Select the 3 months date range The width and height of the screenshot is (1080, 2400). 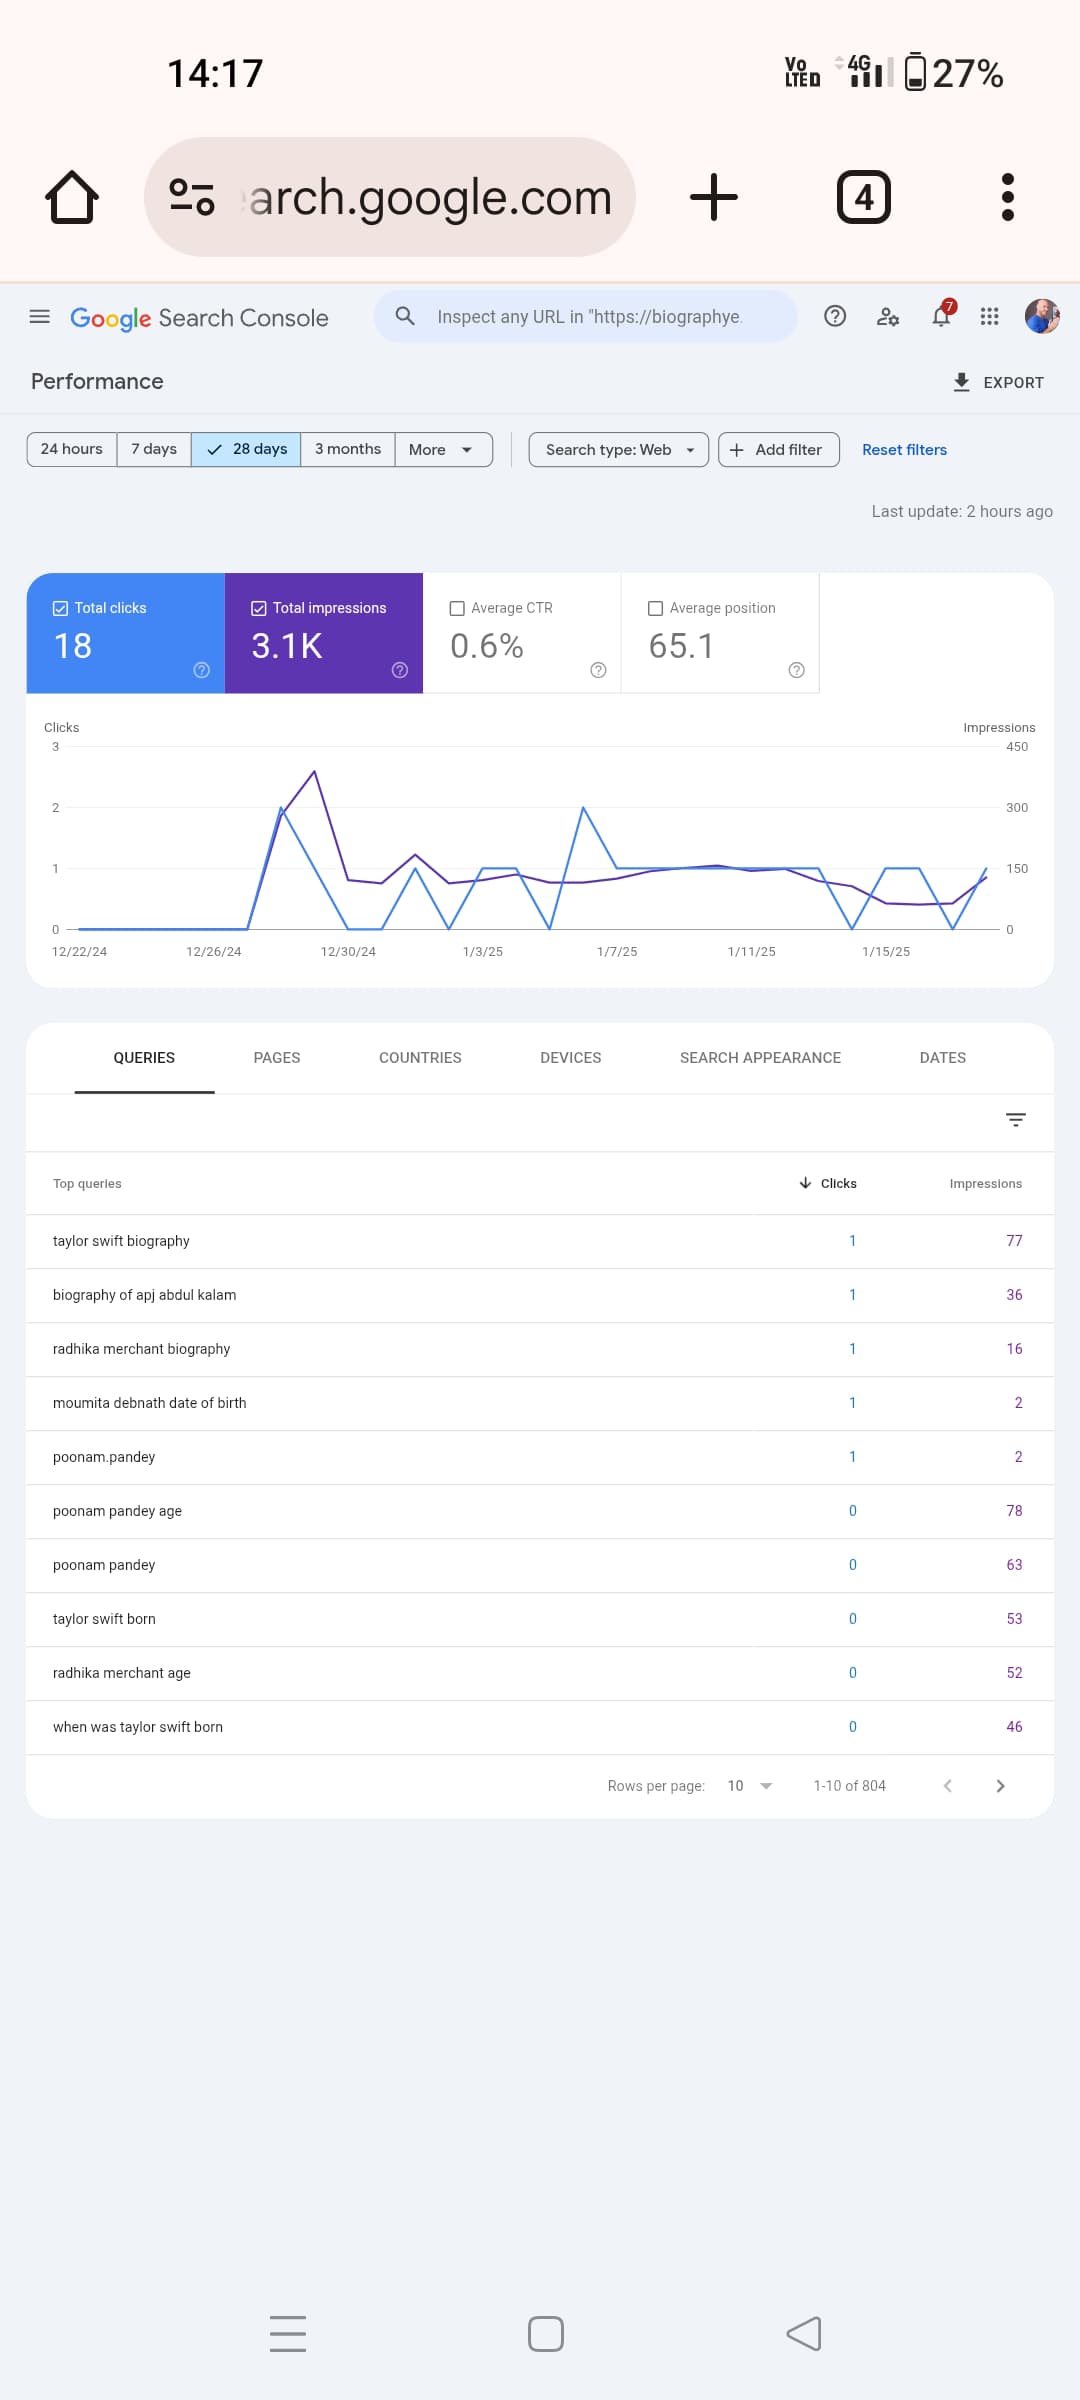click(x=348, y=449)
